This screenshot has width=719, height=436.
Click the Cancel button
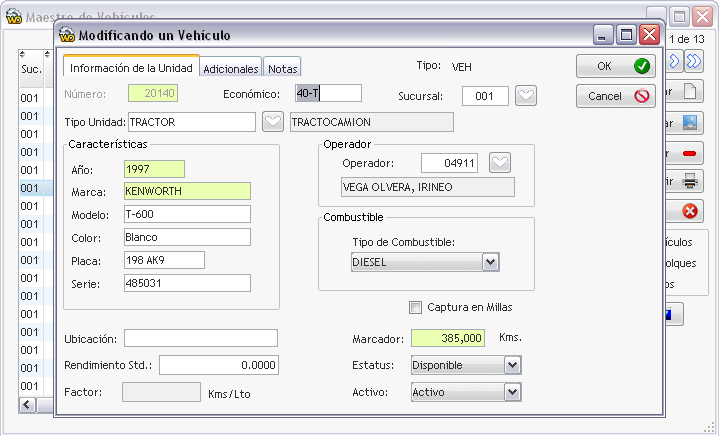tap(615, 96)
